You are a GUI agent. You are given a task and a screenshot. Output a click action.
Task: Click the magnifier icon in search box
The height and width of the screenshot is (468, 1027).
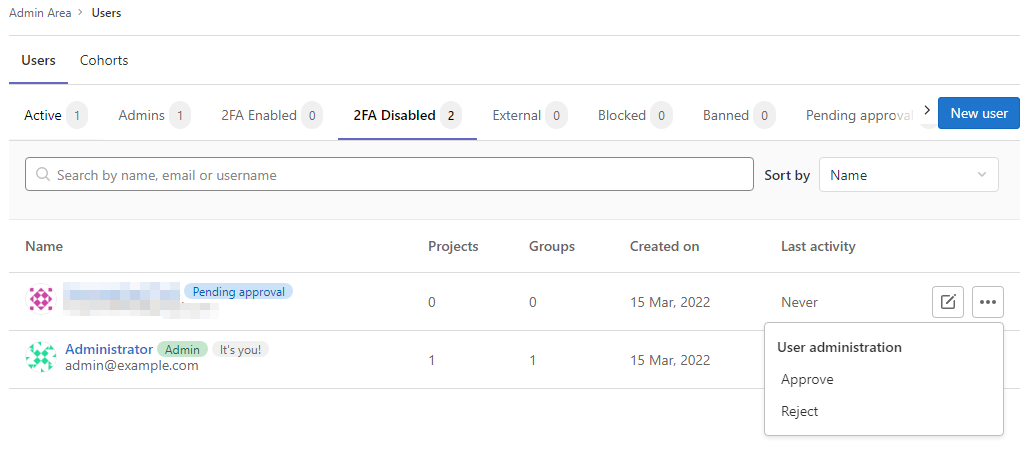click(43, 175)
